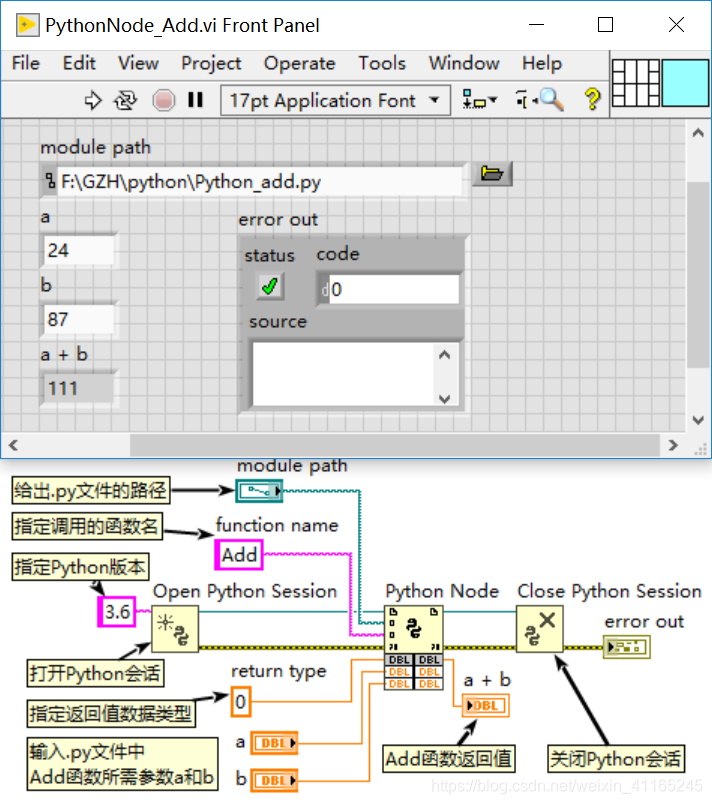712x804 pixels.
Task: Open the Tools menu
Action: [x=382, y=63]
